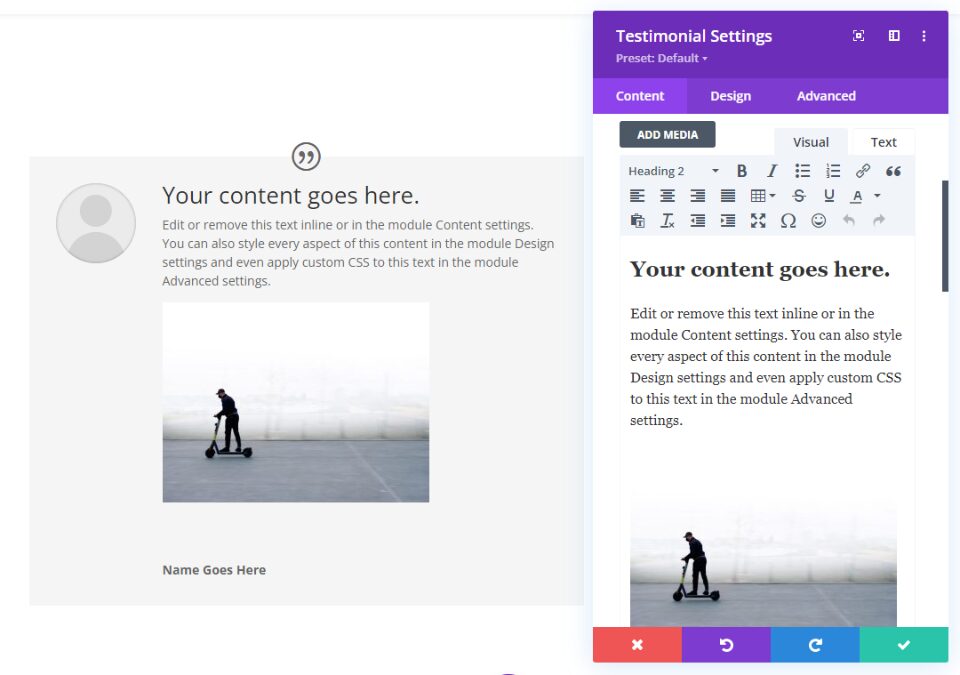Open the emoji picker

pos(819,221)
